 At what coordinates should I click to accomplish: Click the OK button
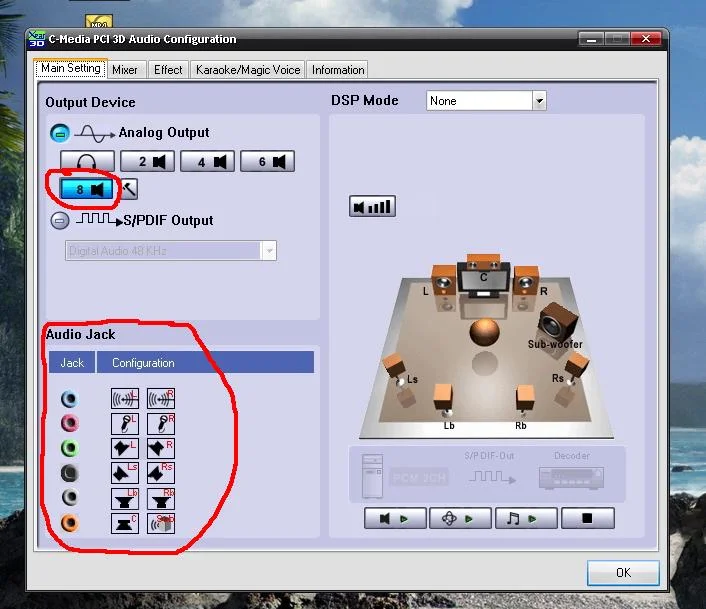pos(623,573)
